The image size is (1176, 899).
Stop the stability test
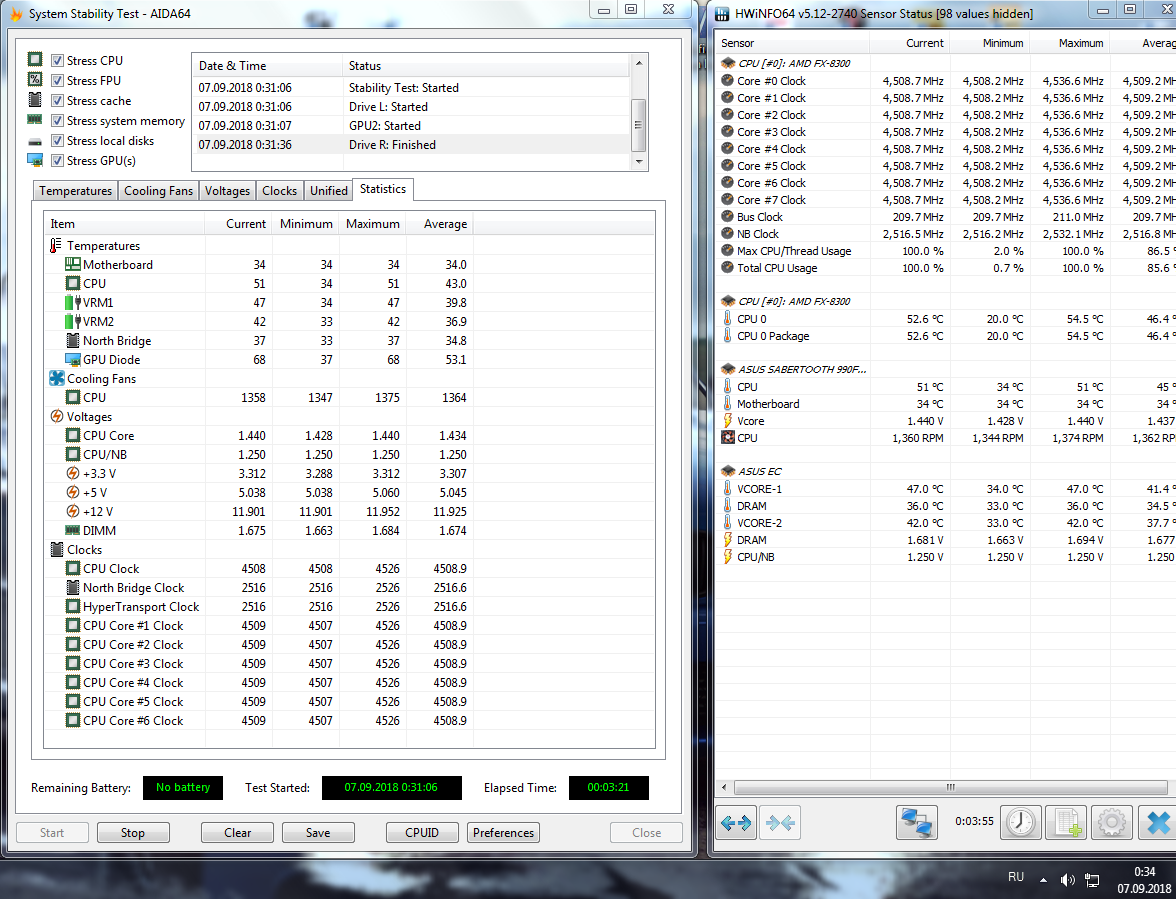[133, 832]
